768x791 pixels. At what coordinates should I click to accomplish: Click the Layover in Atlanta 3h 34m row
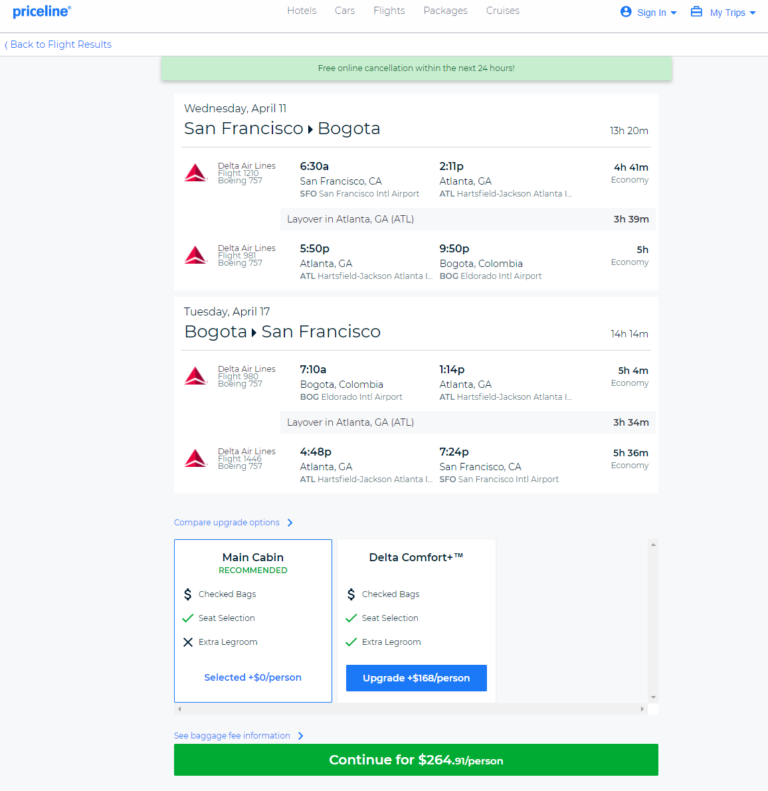pos(468,423)
